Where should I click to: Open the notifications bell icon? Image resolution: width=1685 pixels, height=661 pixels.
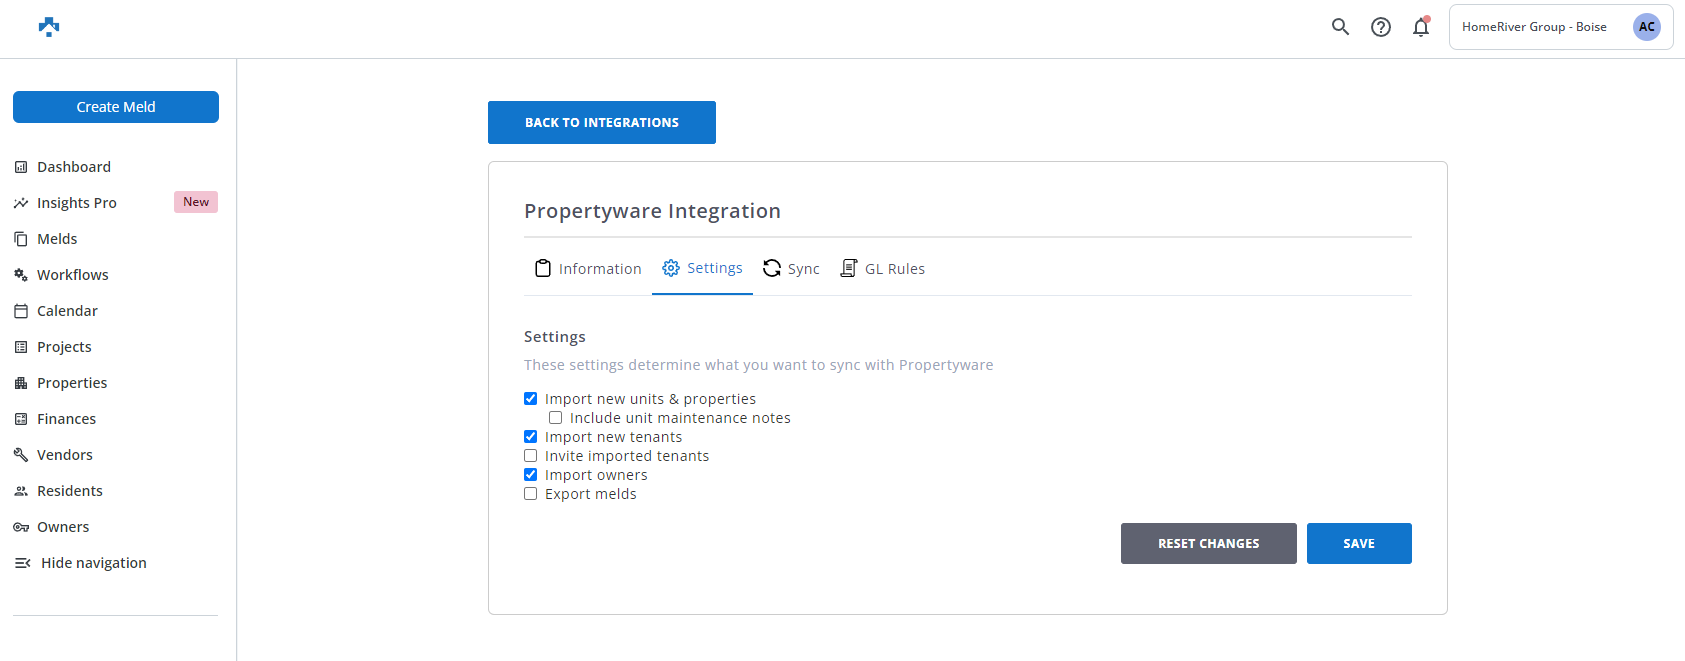(x=1421, y=27)
